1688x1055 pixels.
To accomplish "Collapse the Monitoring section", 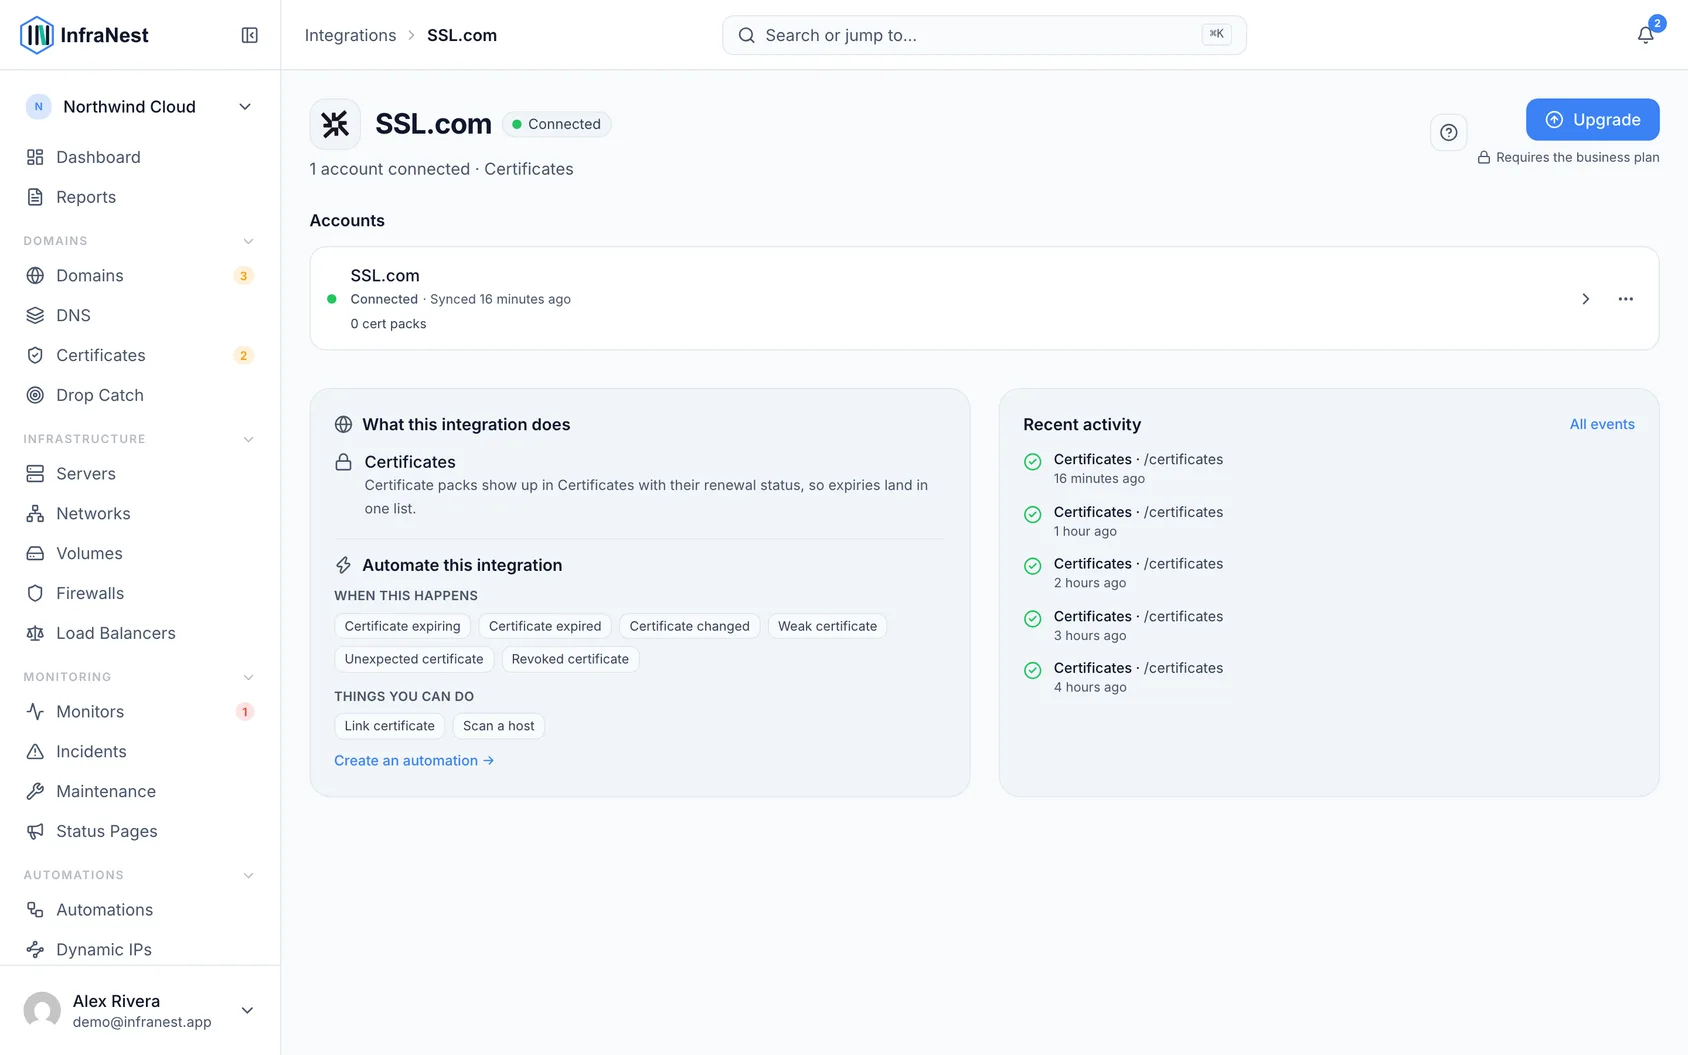I will [x=140, y=677].
